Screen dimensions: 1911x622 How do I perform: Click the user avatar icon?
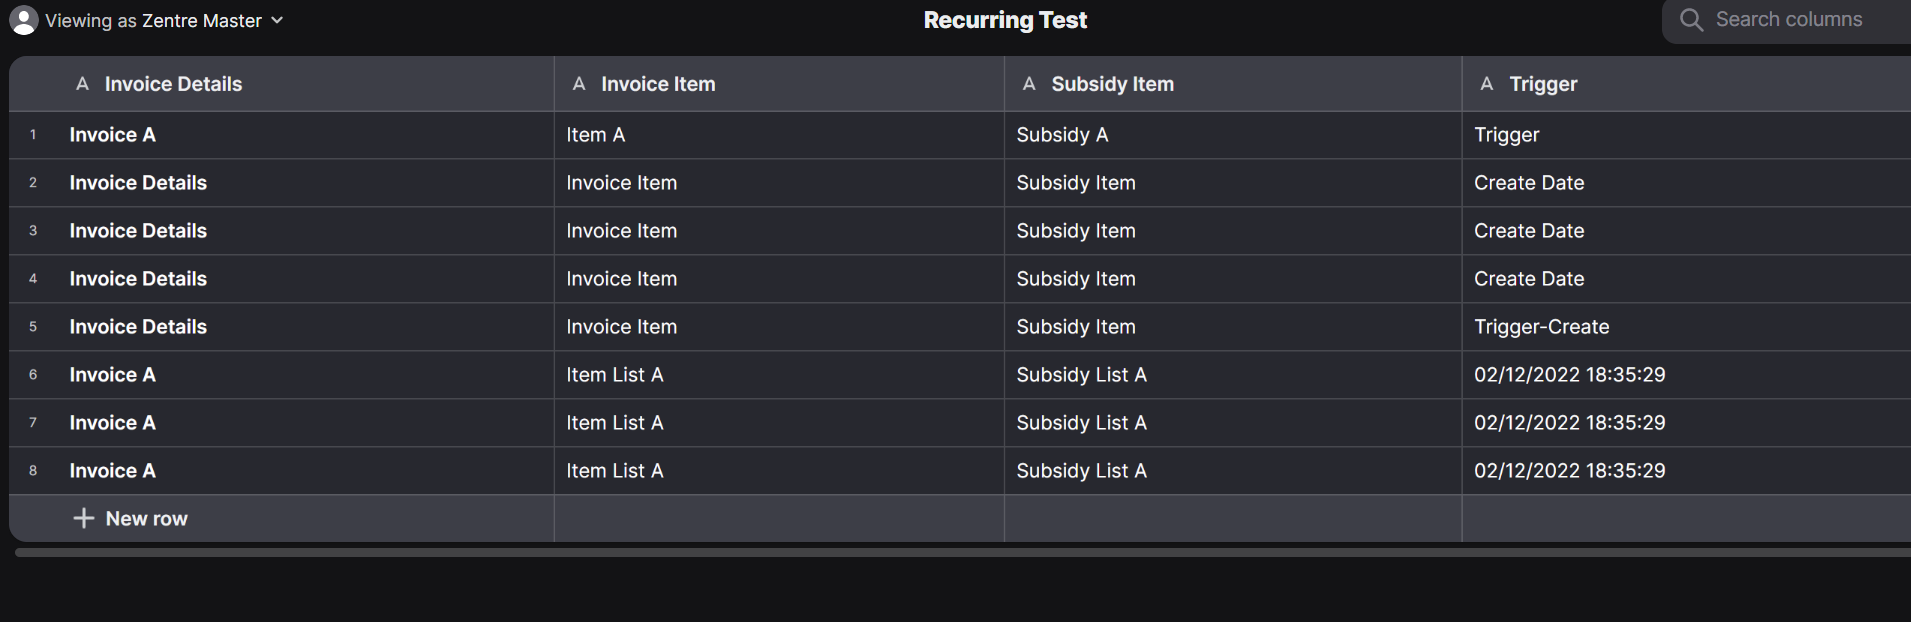[x=23, y=20]
